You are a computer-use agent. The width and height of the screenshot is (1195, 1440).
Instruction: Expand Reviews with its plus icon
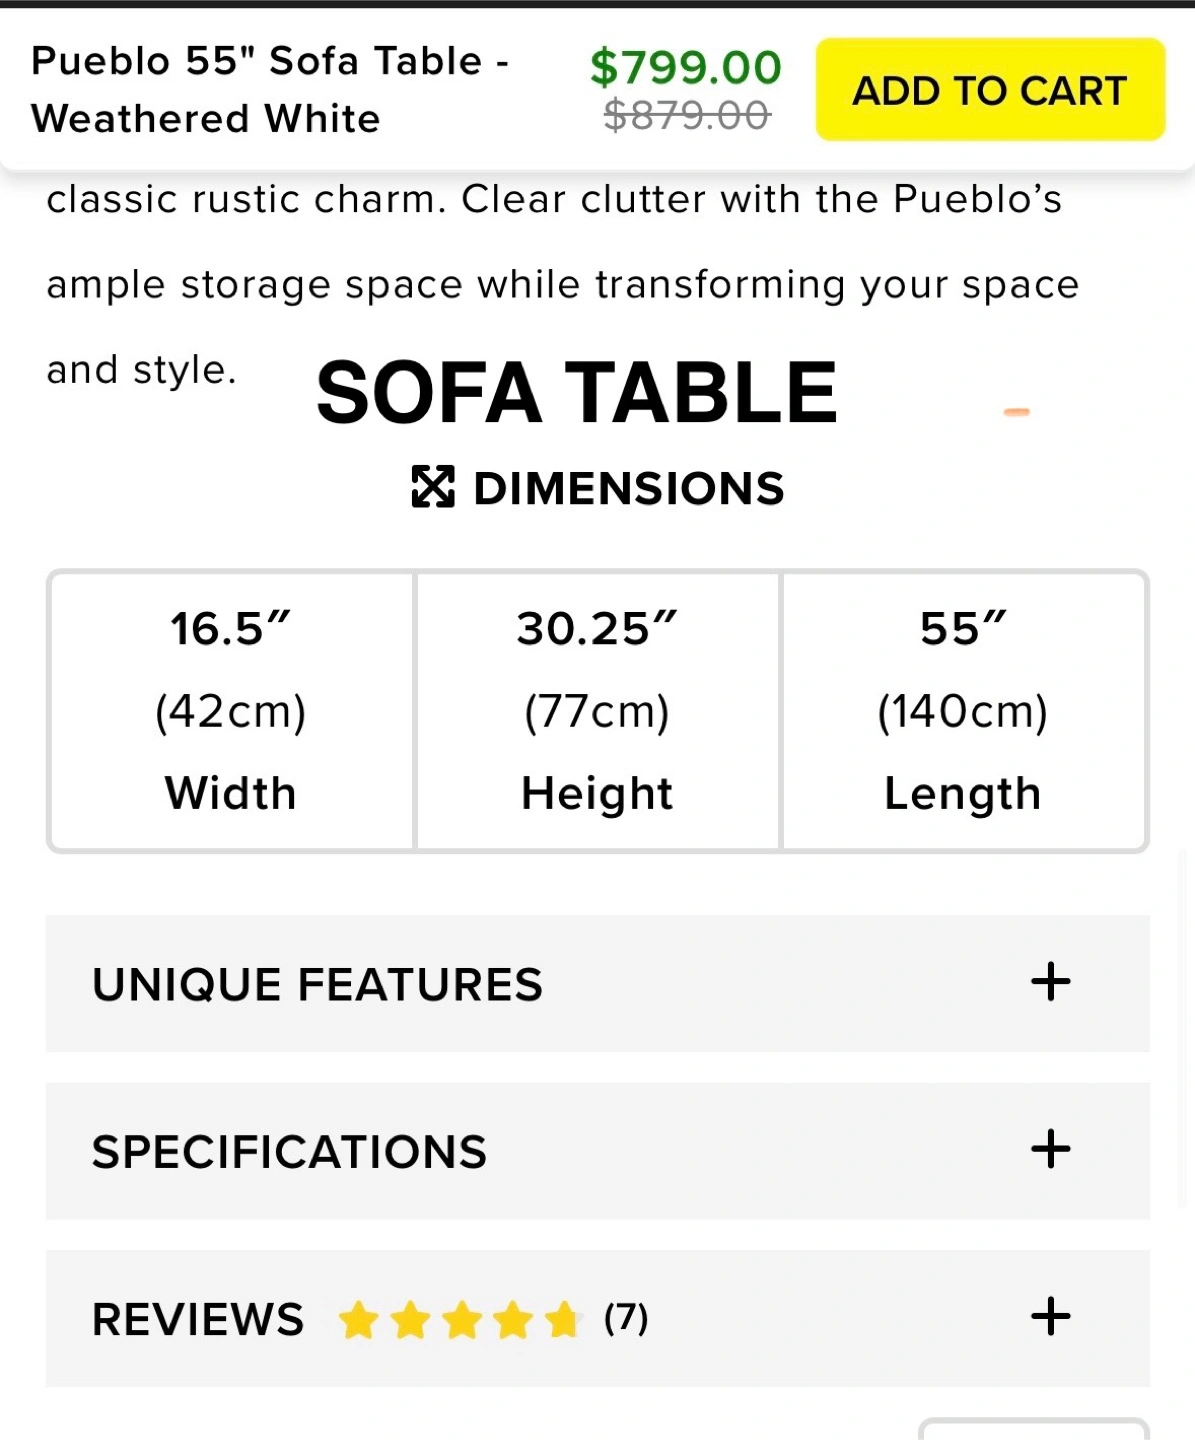coord(1051,1316)
